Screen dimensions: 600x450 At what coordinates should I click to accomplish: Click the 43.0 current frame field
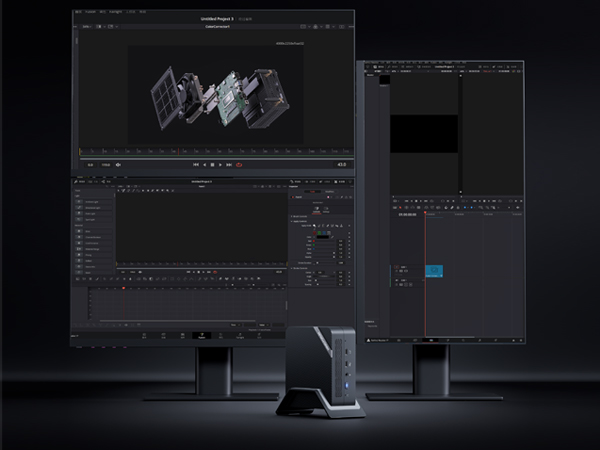coord(341,164)
